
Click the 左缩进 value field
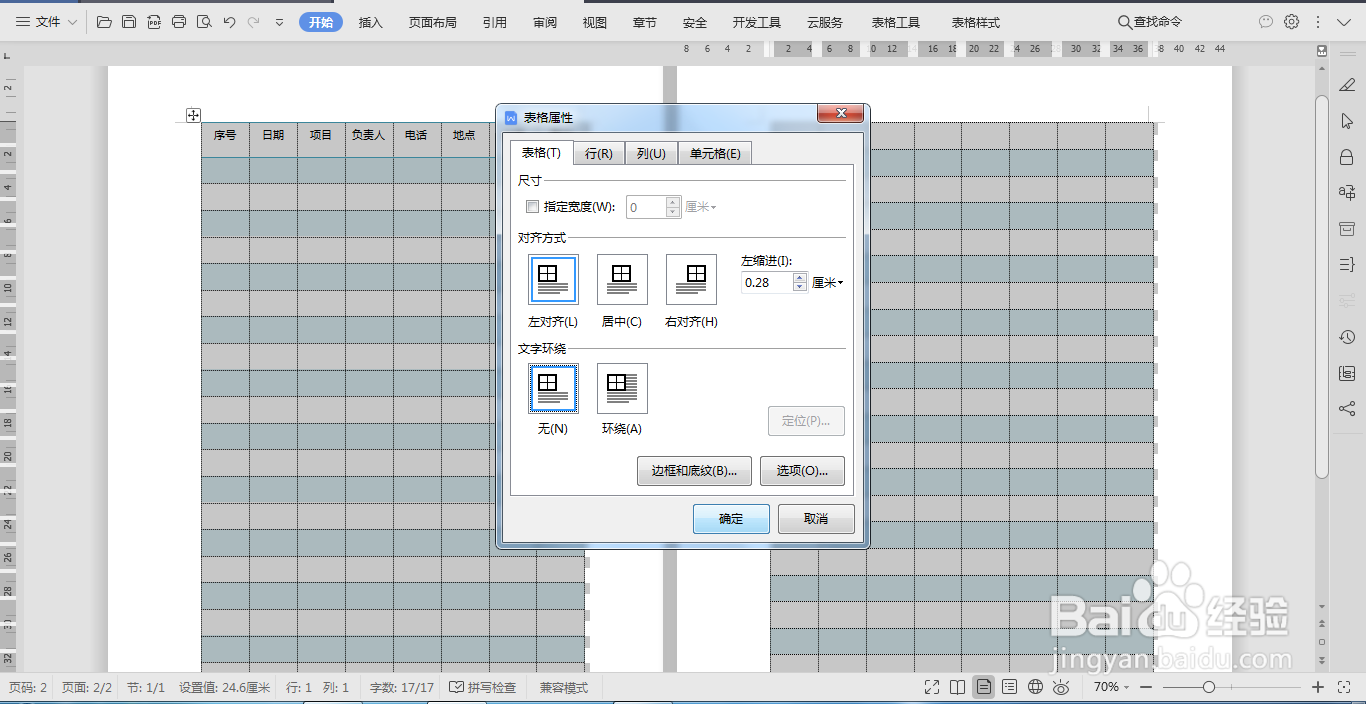coord(767,283)
